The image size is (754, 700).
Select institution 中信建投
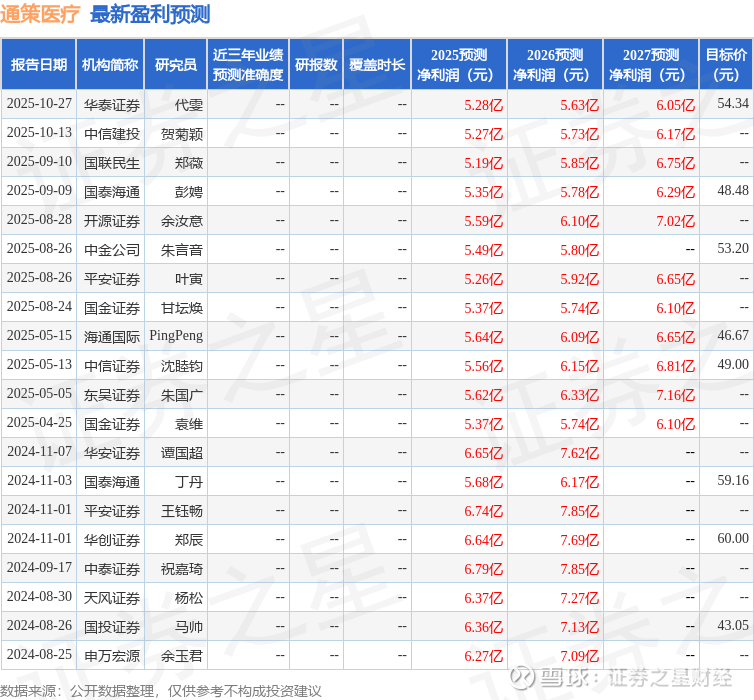coord(112,134)
